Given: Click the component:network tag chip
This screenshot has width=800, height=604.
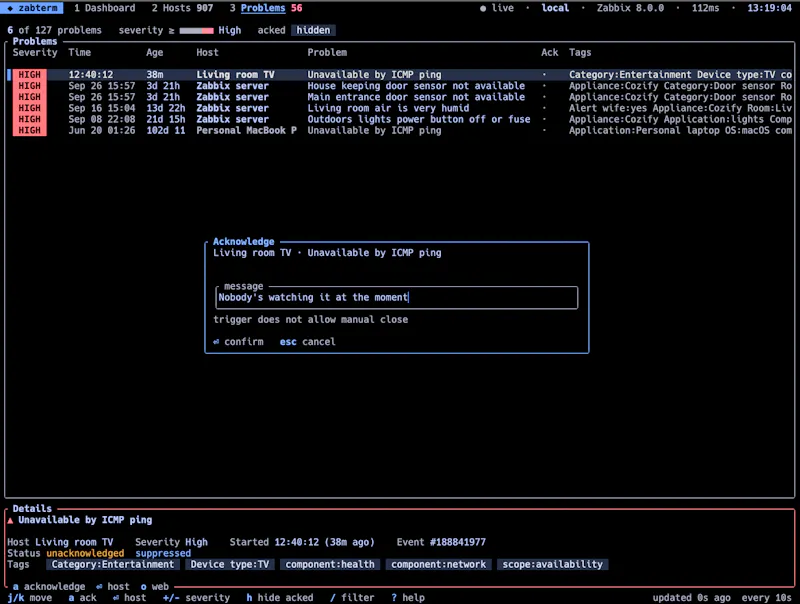Looking at the screenshot, I should (438, 564).
